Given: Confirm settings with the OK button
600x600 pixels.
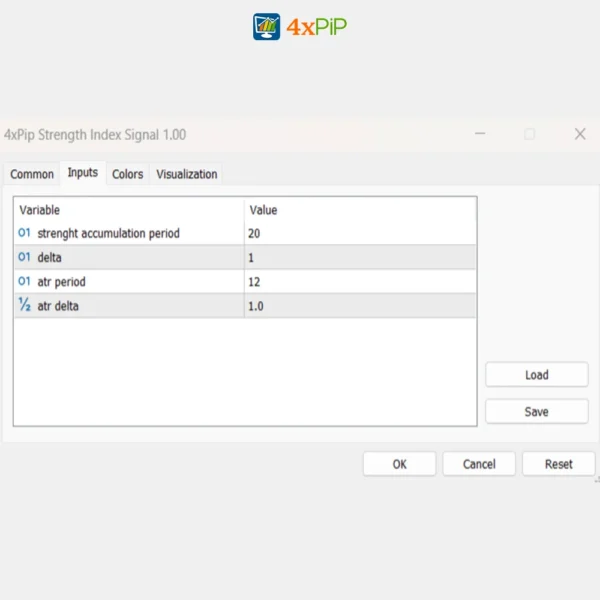Looking at the screenshot, I should click(x=399, y=464).
